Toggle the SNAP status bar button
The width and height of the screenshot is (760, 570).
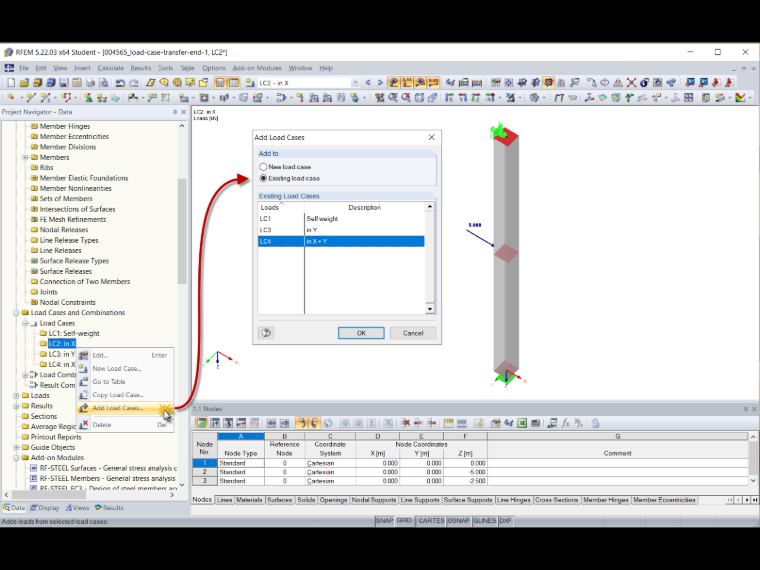[x=384, y=521]
